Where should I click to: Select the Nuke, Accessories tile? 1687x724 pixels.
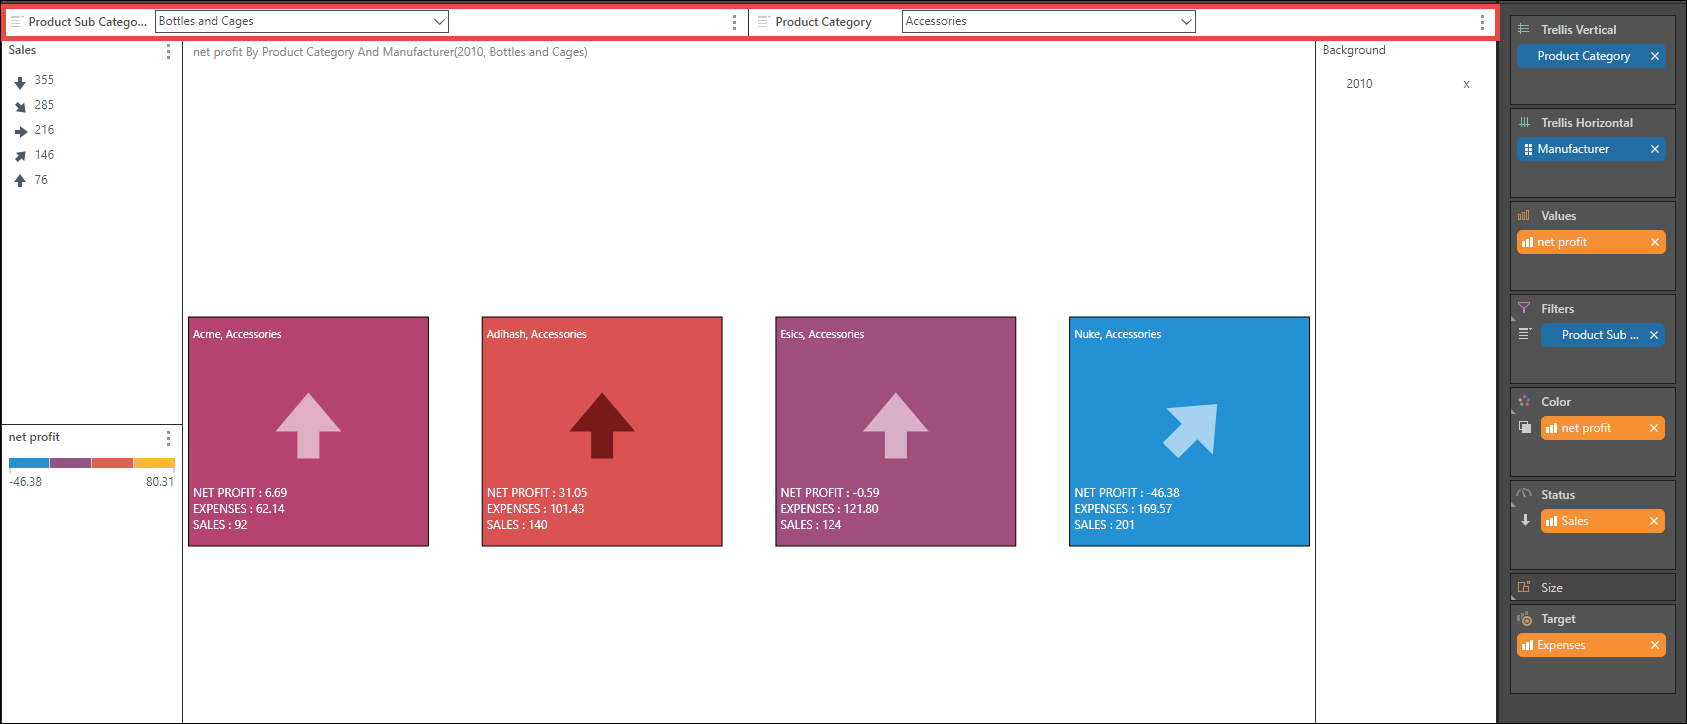1189,431
